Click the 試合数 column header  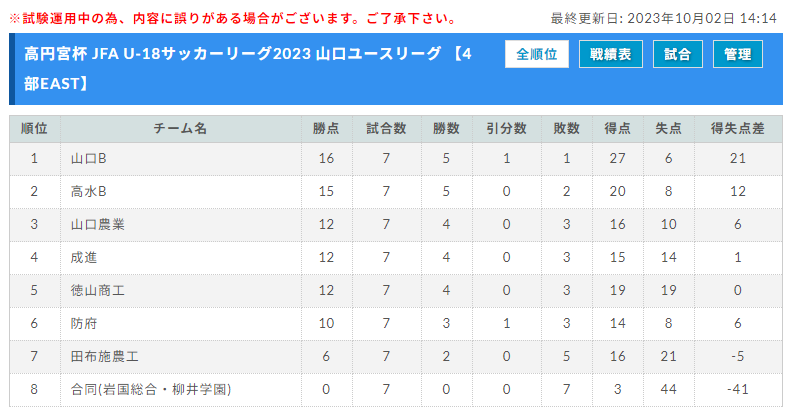click(386, 129)
